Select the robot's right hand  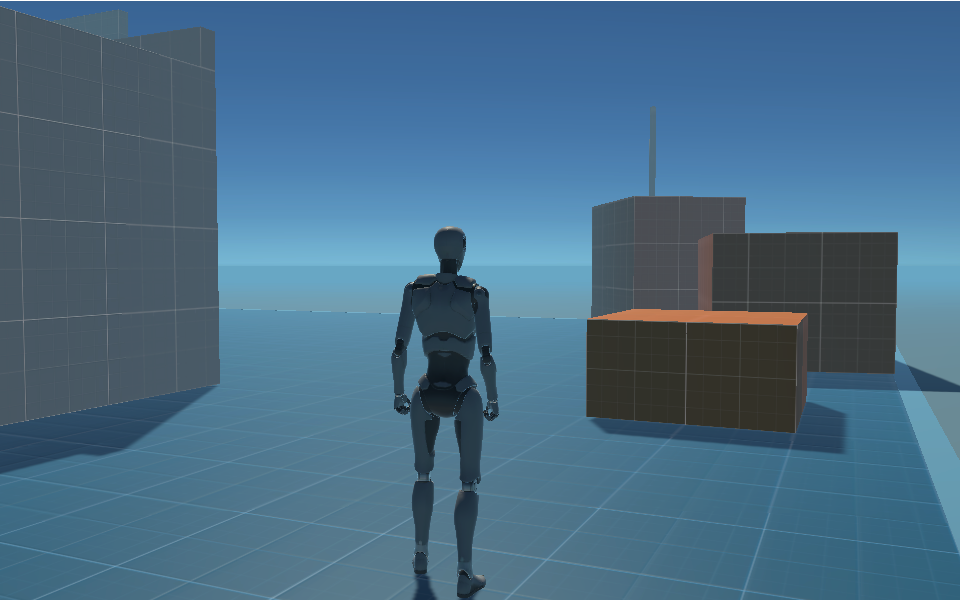491,408
